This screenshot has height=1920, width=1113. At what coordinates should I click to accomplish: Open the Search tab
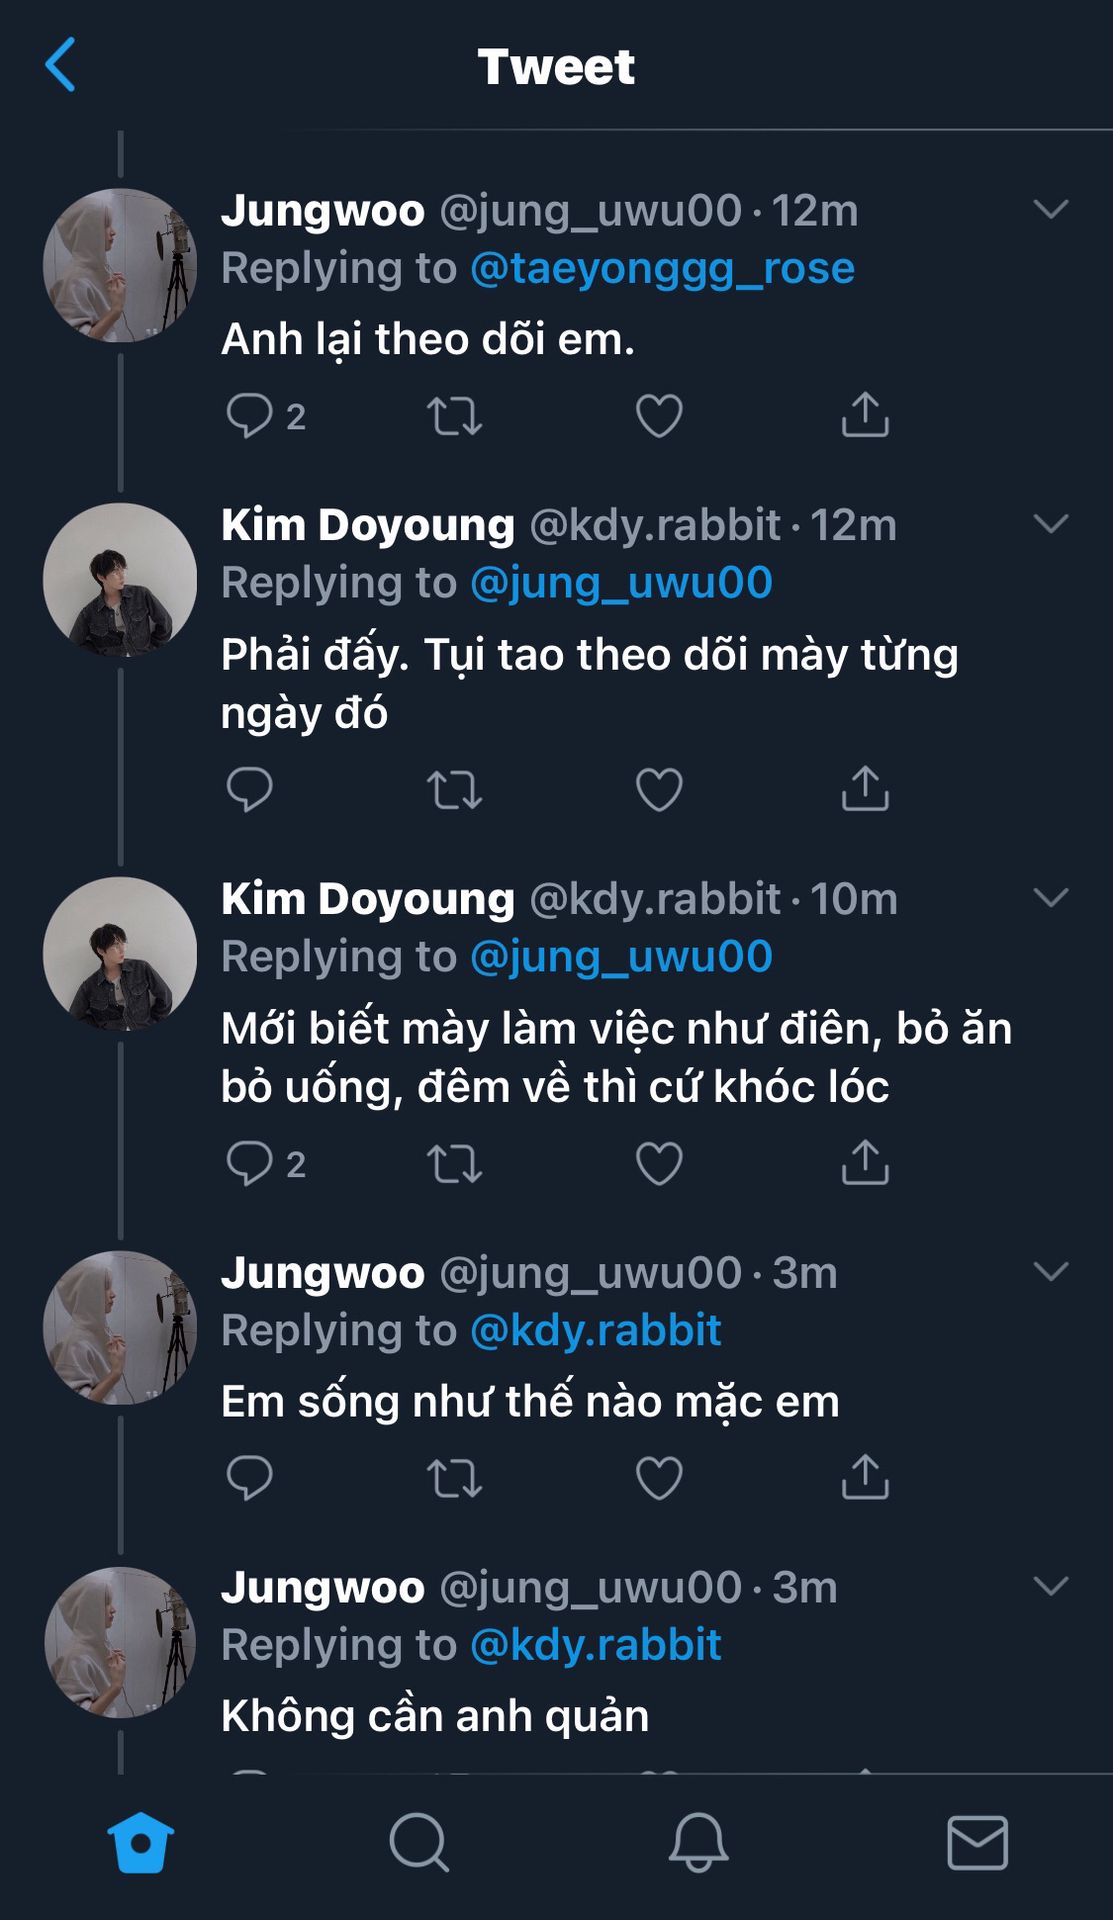coord(419,1842)
